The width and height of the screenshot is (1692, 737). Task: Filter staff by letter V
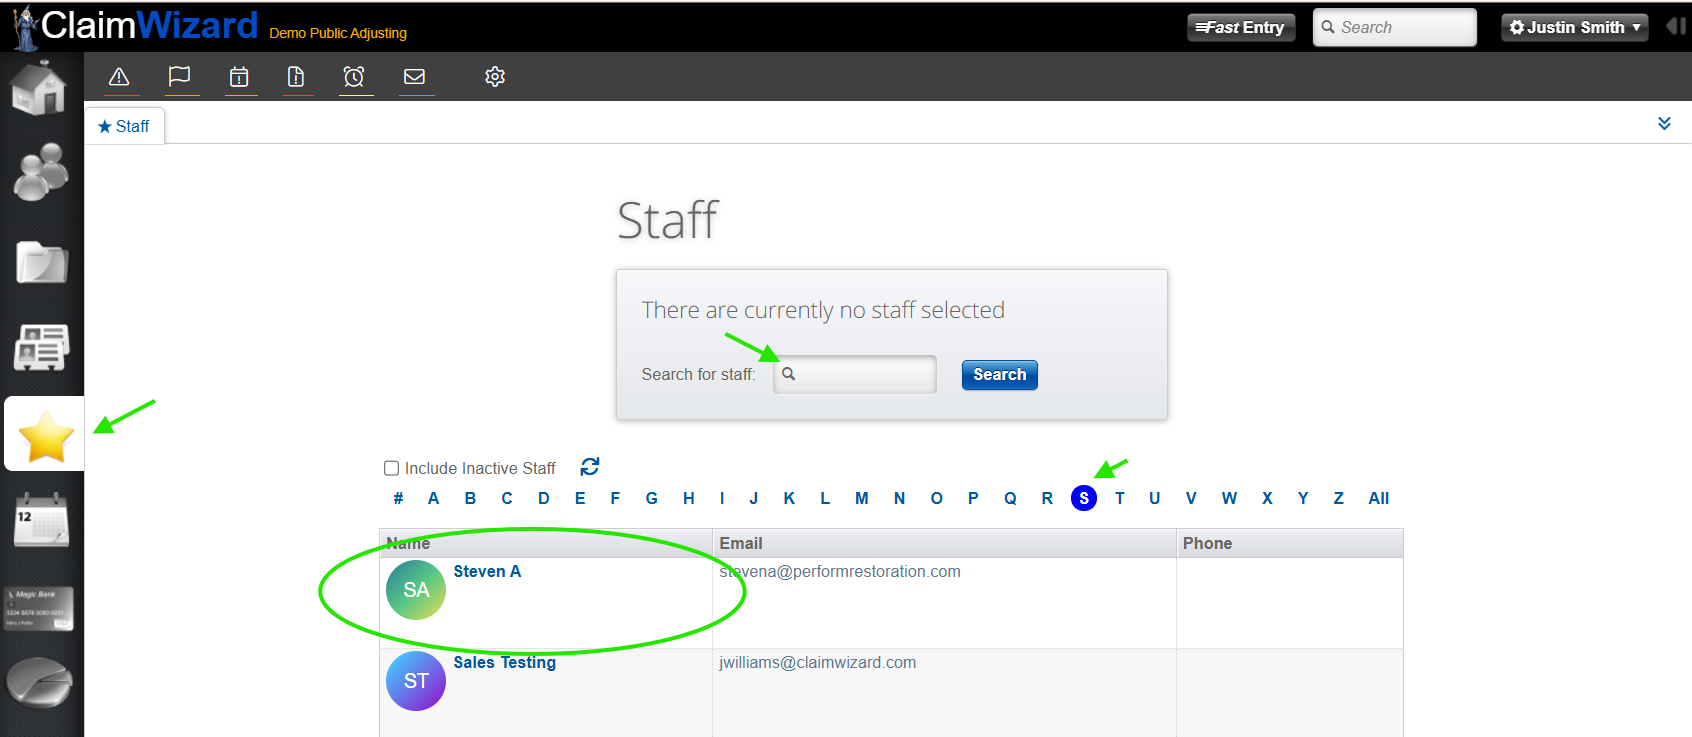coord(1191,498)
